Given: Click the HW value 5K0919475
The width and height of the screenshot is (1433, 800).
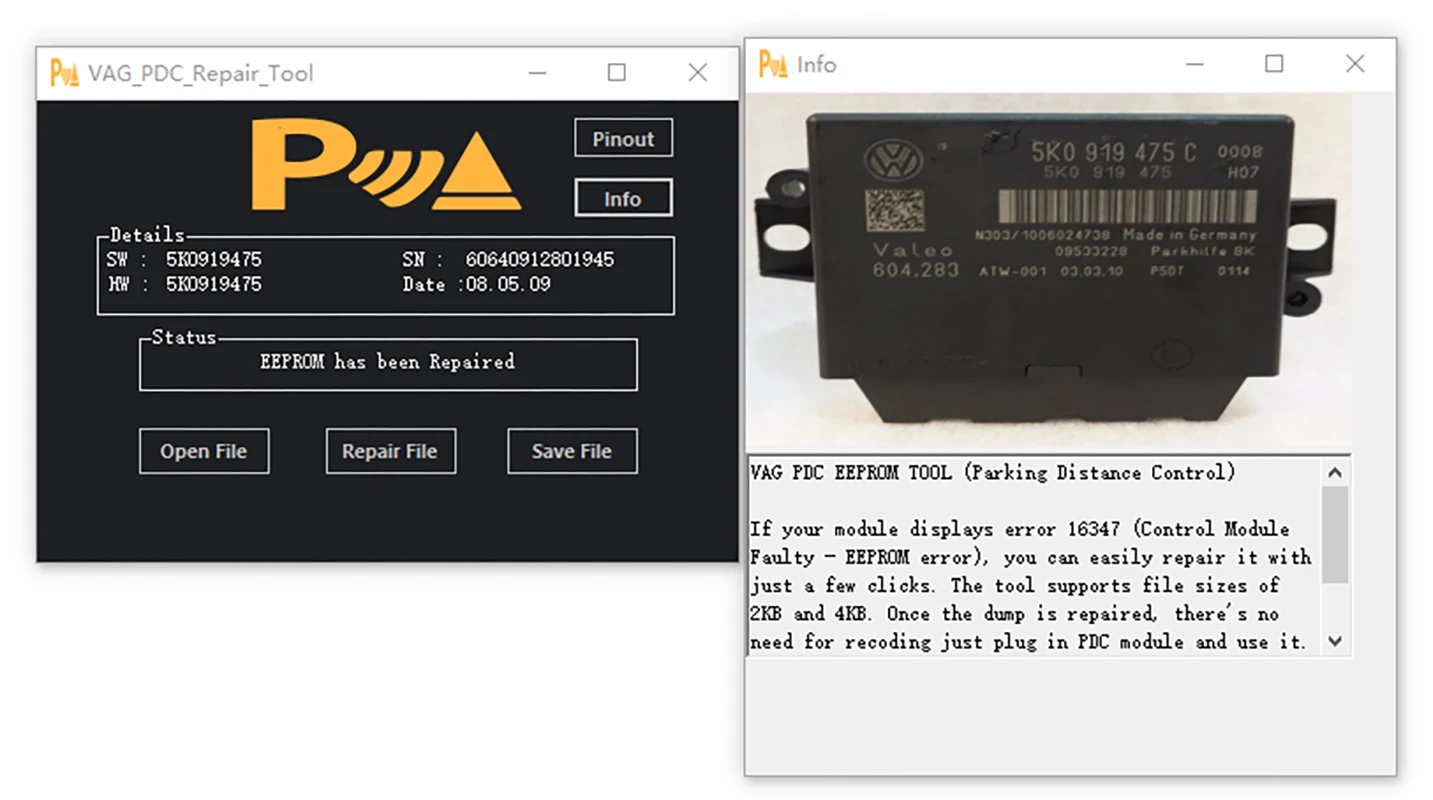Looking at the screenshot, I should click(x=214, y=285).
